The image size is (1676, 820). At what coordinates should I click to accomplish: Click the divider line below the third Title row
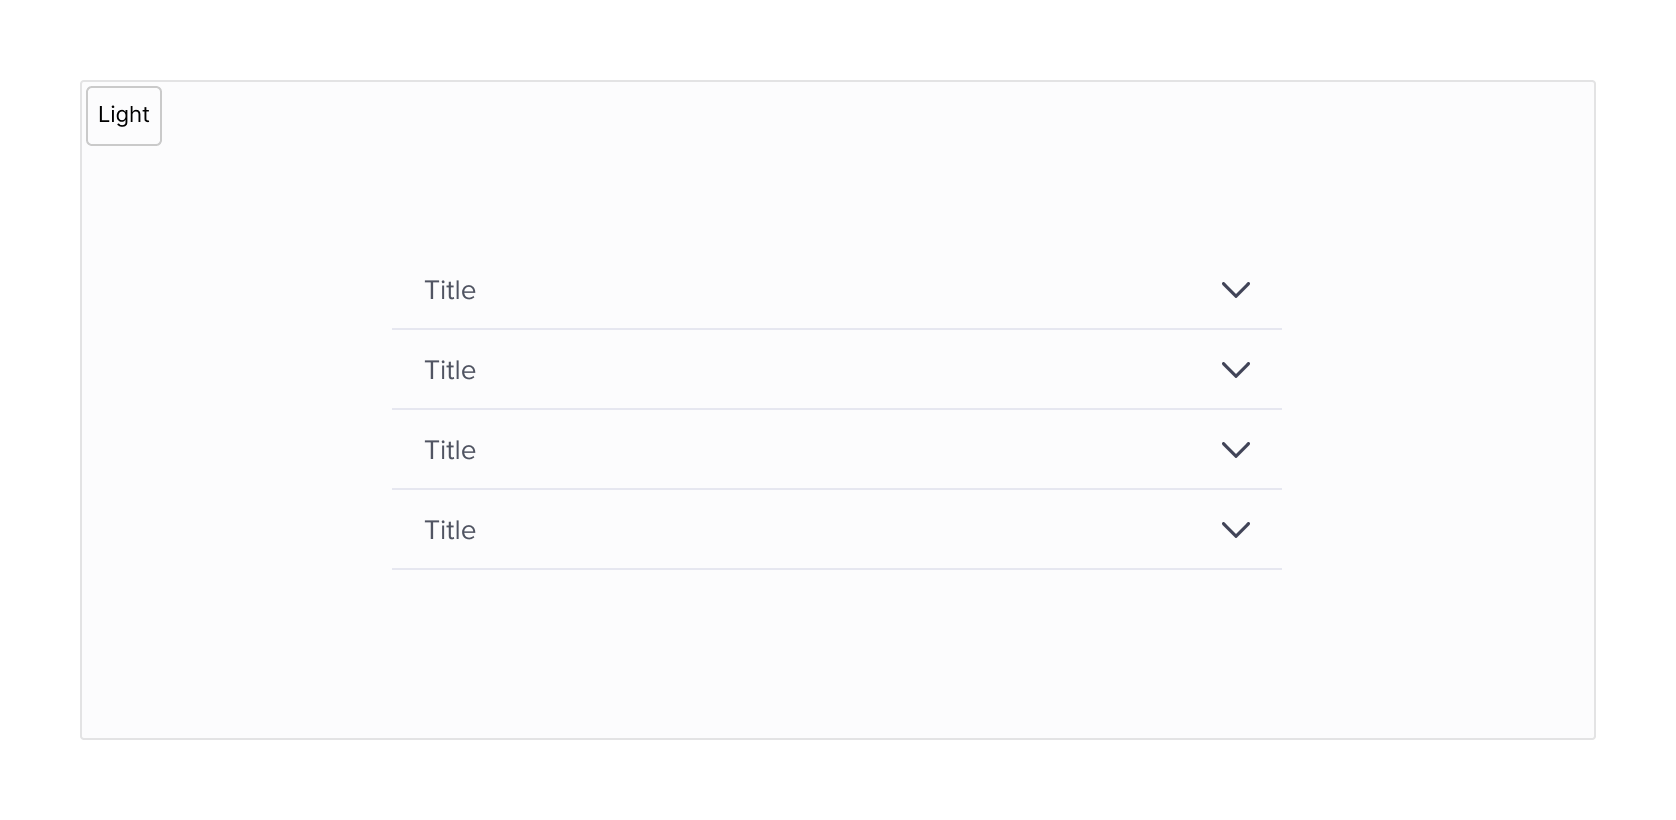(x=836, y=489)
